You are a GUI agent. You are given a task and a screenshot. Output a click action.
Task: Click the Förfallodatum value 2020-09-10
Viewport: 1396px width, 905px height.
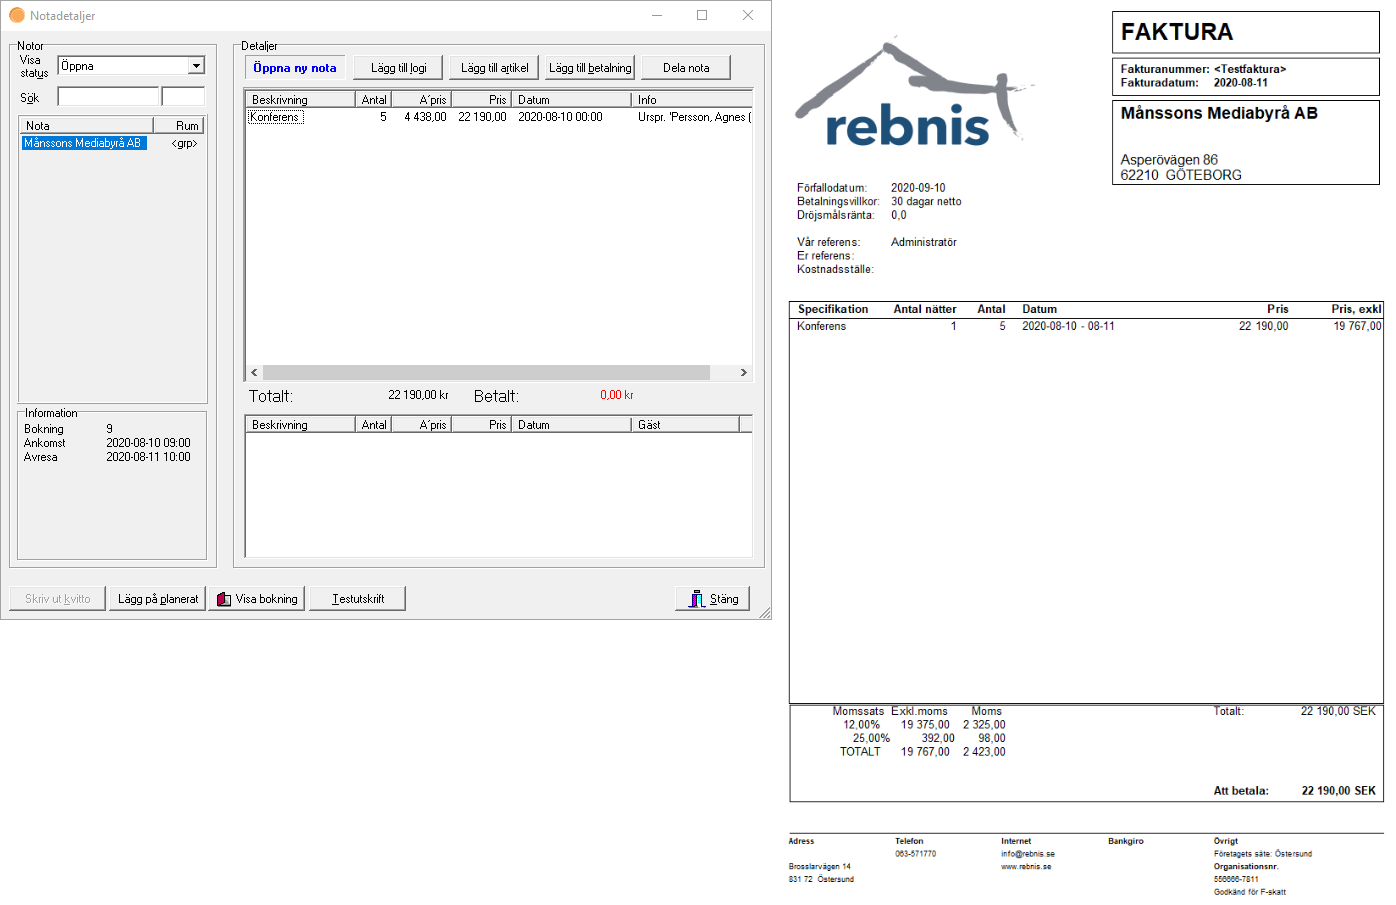coord(918,188)
